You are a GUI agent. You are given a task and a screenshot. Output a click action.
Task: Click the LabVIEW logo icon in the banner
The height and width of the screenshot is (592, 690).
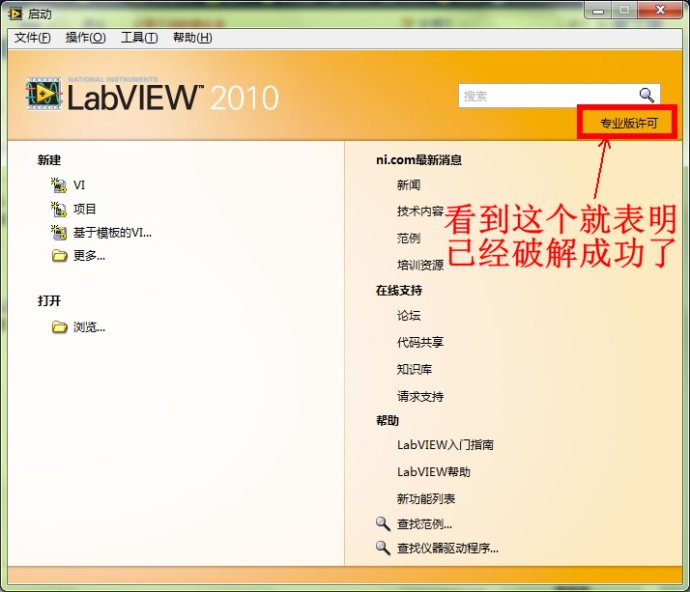(44, 93)
